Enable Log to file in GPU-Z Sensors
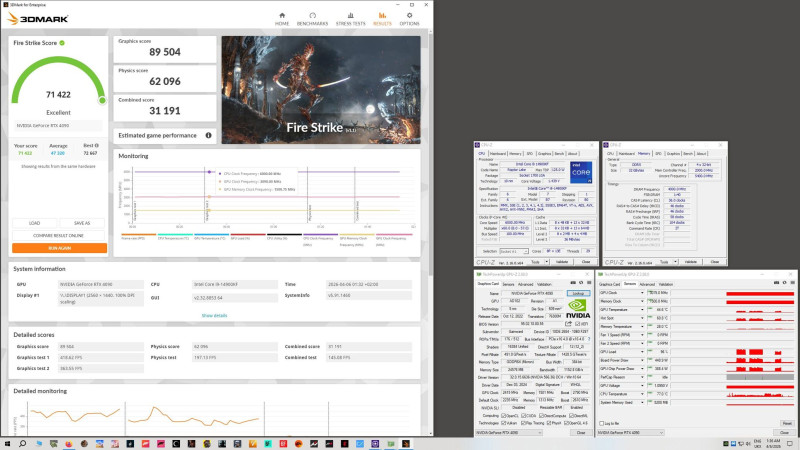 pos(602,423)
